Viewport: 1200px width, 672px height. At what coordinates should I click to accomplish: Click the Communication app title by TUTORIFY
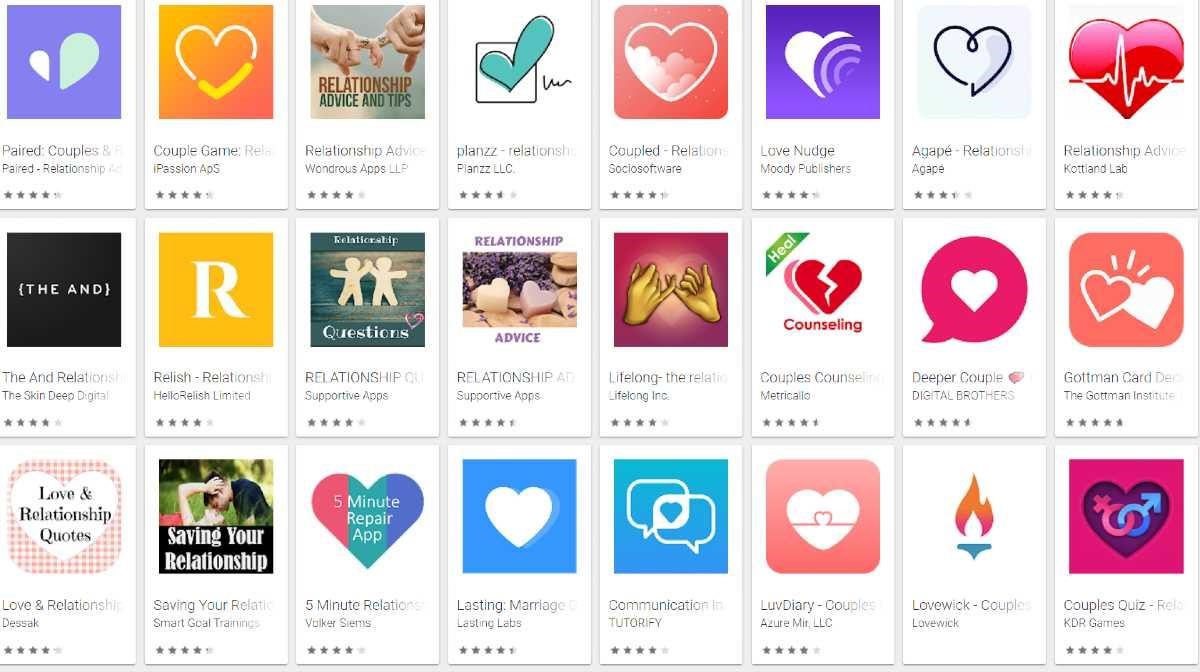666,605
